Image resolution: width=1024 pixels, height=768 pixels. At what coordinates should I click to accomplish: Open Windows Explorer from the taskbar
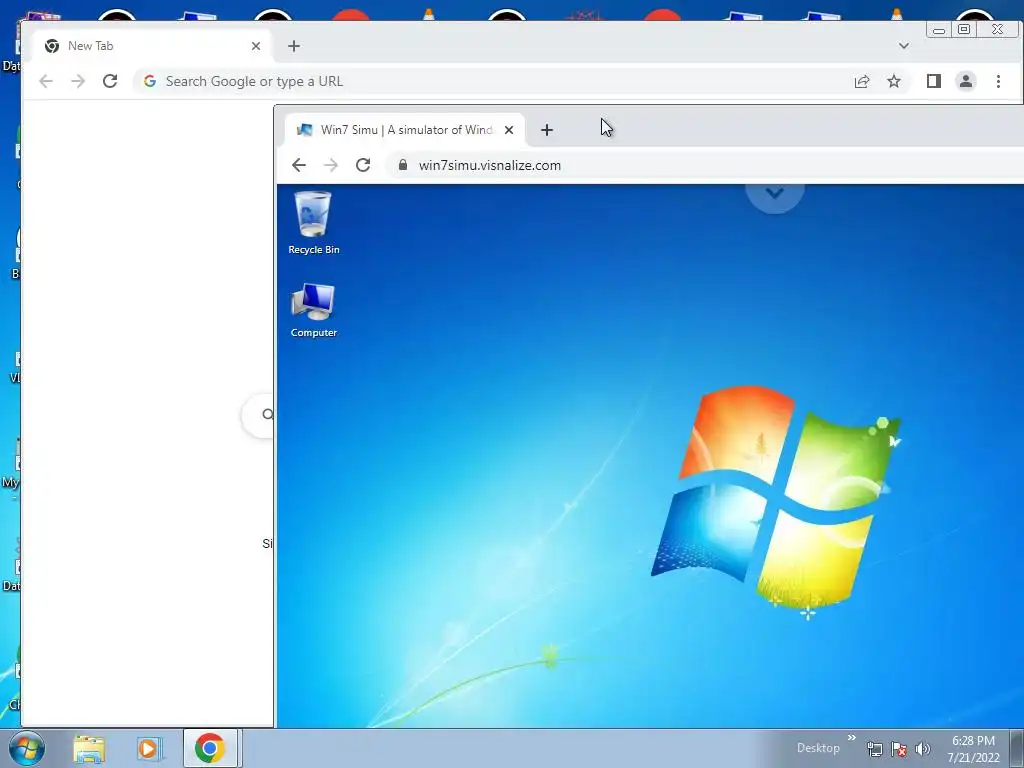click(89, 749)
